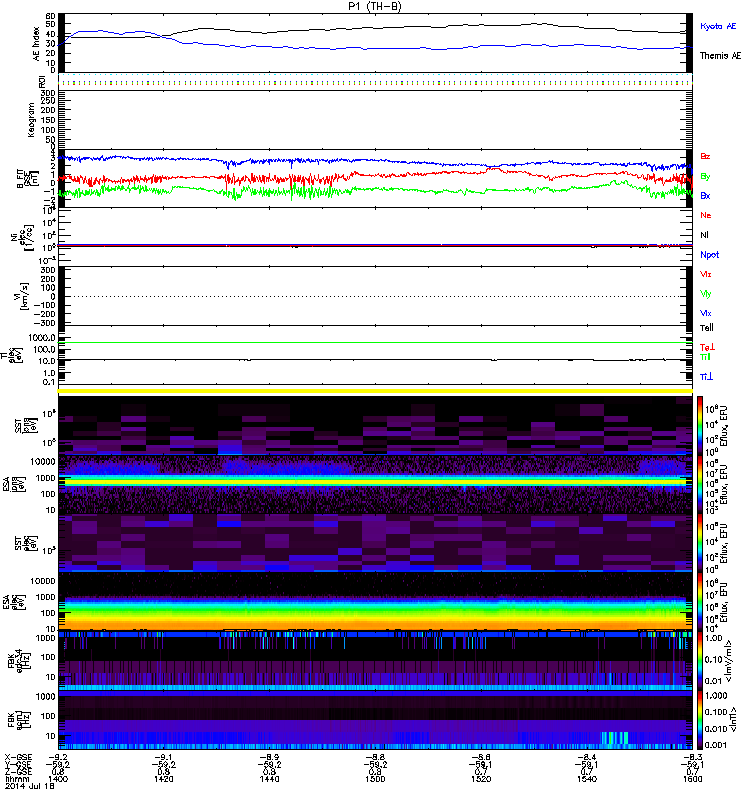
Task: Click the -300 tick on Vi axis
Action: point(44,323)
